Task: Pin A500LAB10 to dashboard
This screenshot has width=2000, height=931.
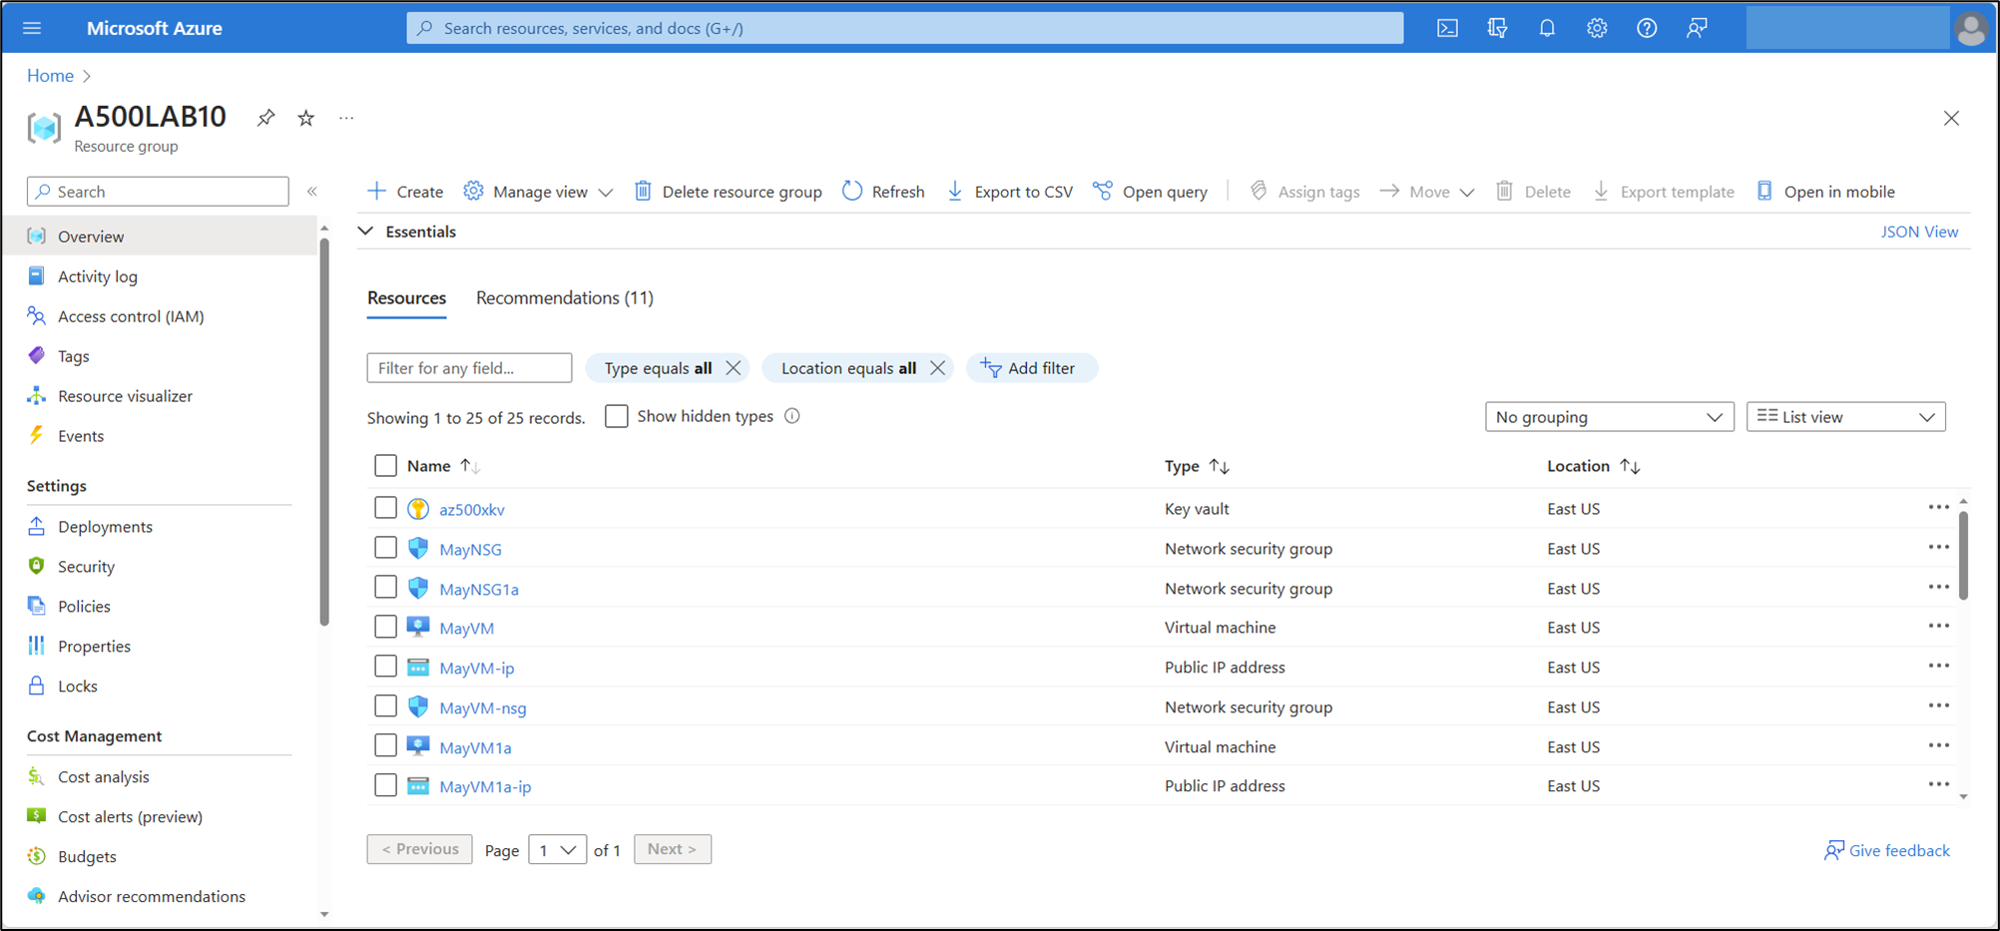Action: 266,118
